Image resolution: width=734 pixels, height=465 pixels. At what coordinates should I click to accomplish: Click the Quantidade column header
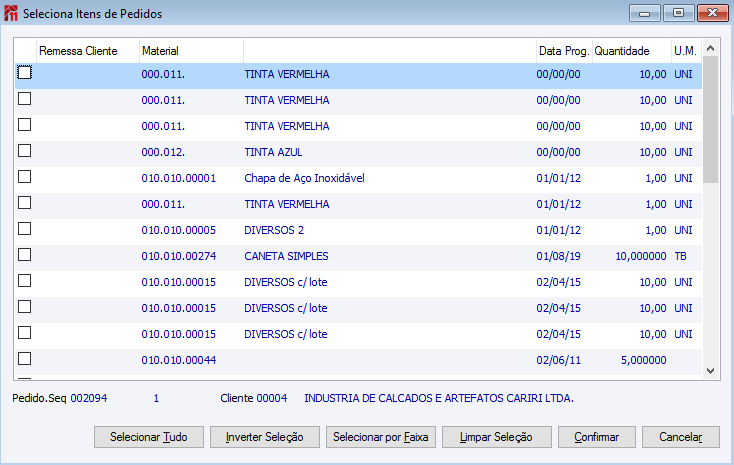[631, 51]
